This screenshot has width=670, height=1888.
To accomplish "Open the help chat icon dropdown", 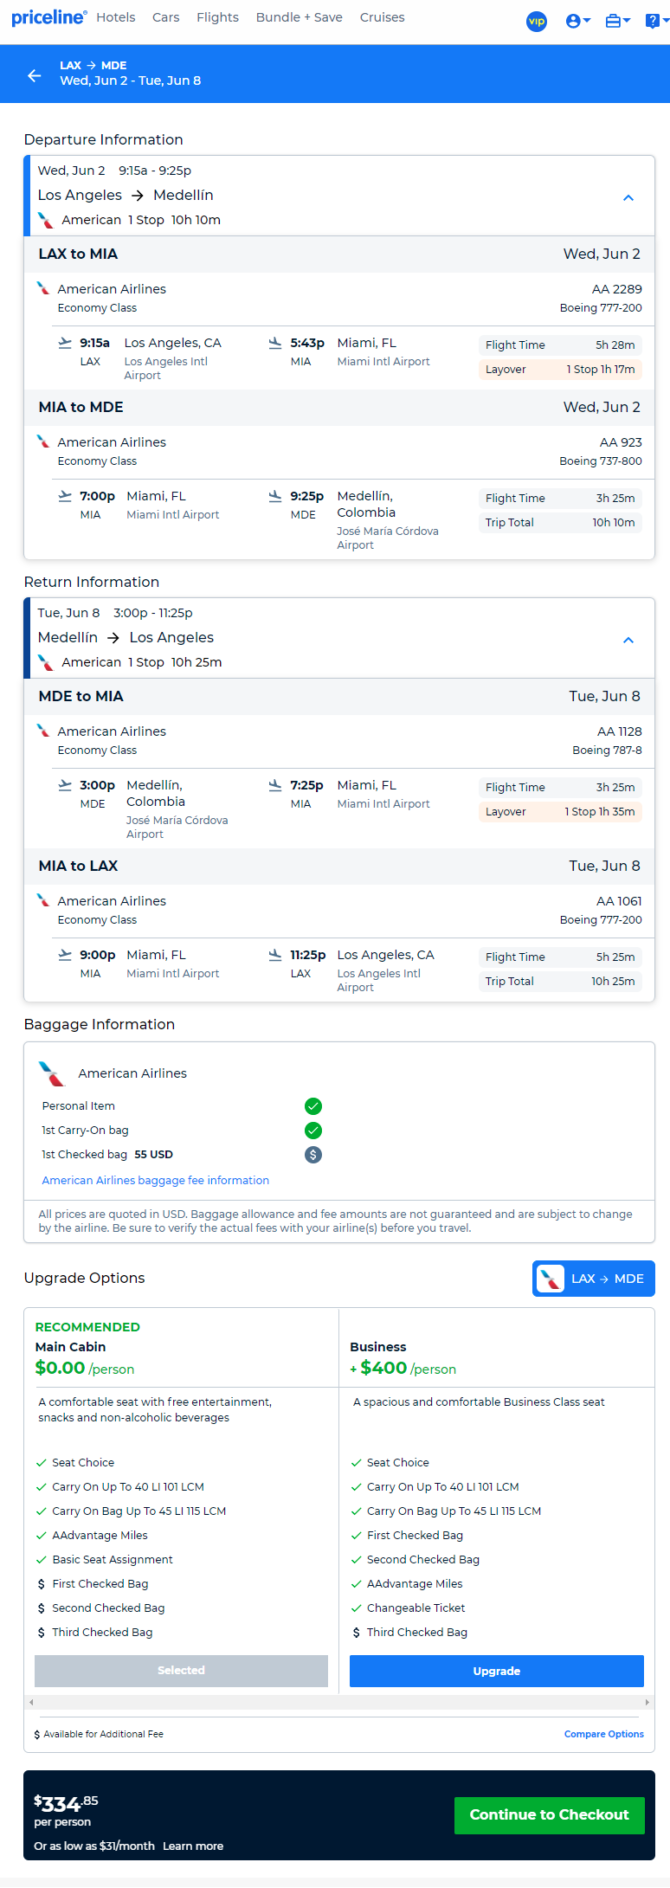I will (656, 20).
